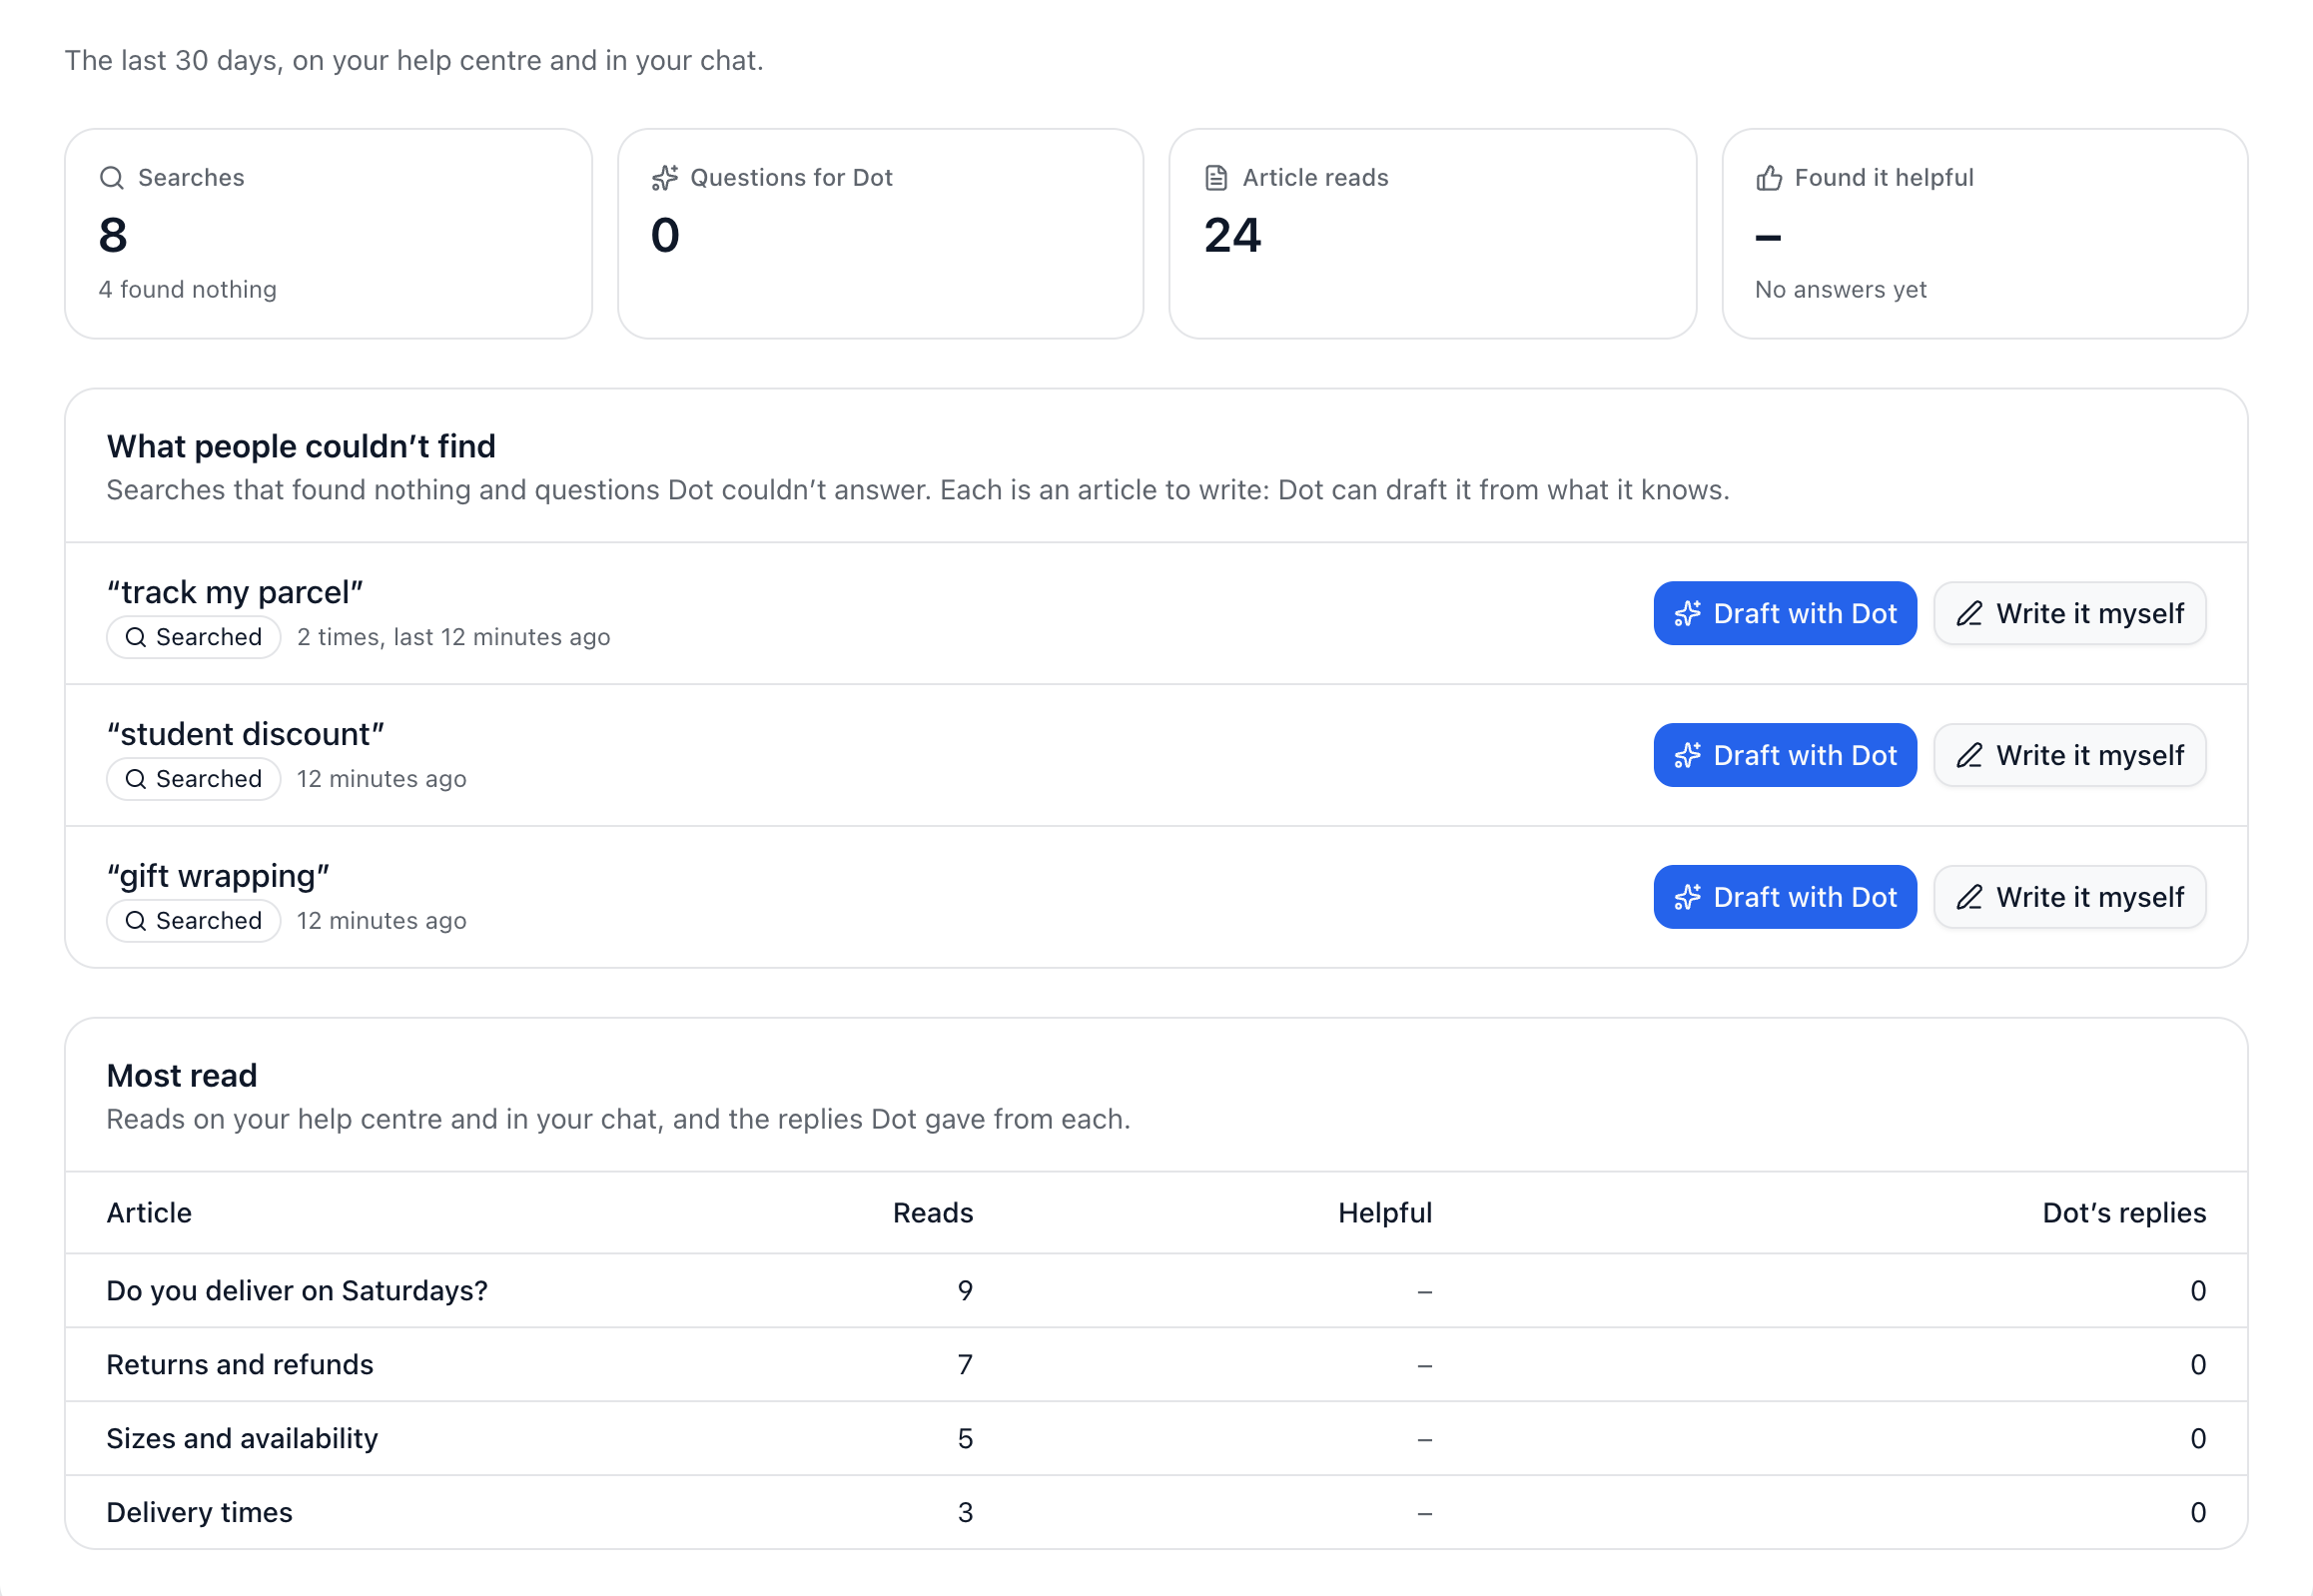Click the Searched tag under track my parcel
This screenshot has width=2313, height=1596.
(193, 638)
